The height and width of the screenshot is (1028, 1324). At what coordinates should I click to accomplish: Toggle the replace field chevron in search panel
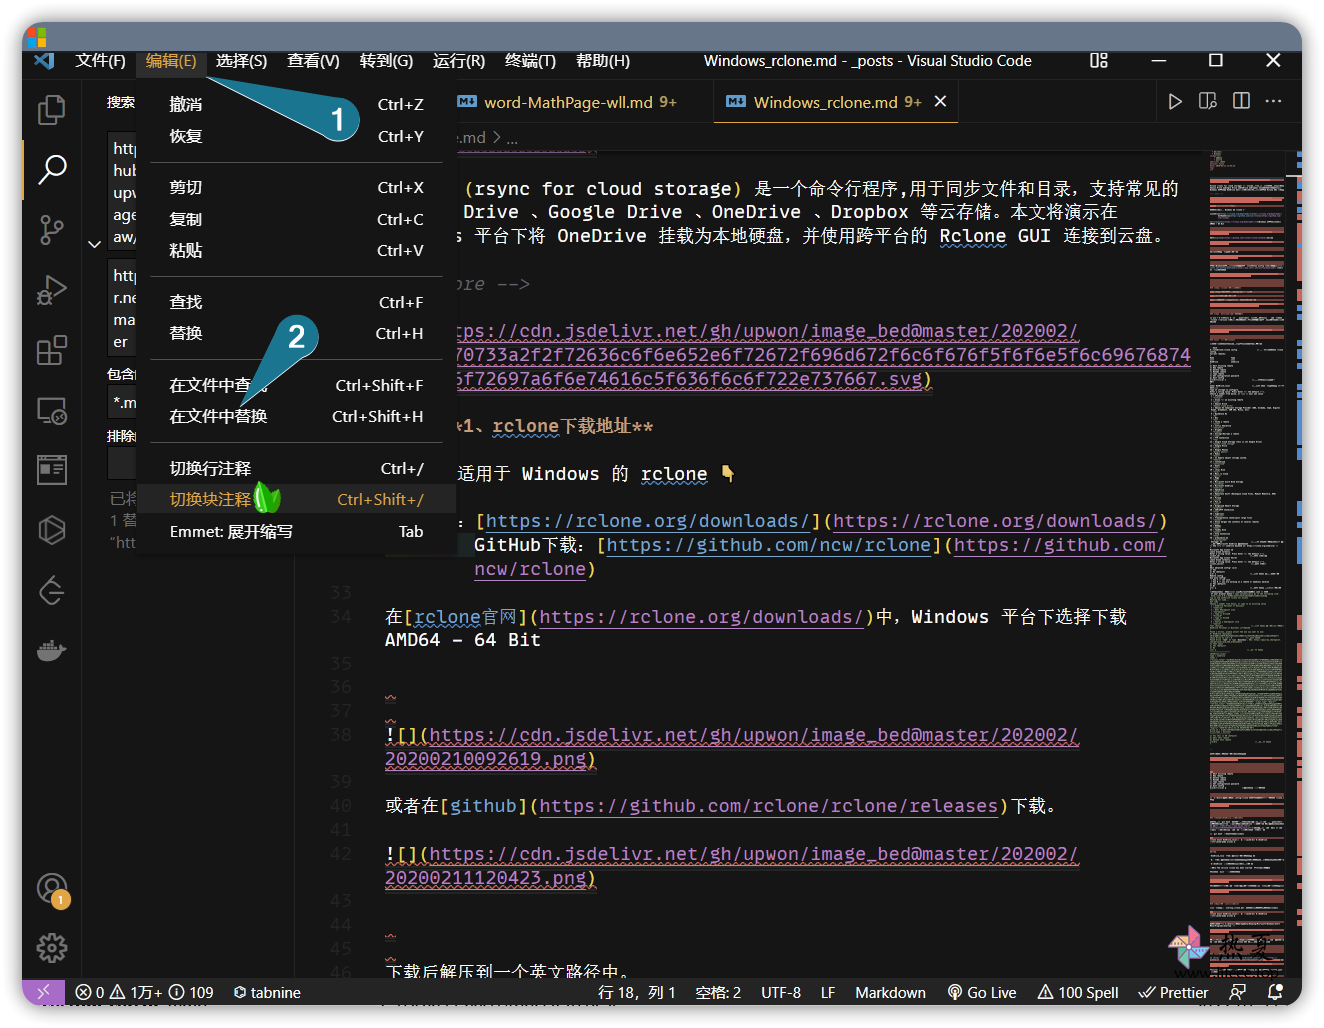[94, 244]
